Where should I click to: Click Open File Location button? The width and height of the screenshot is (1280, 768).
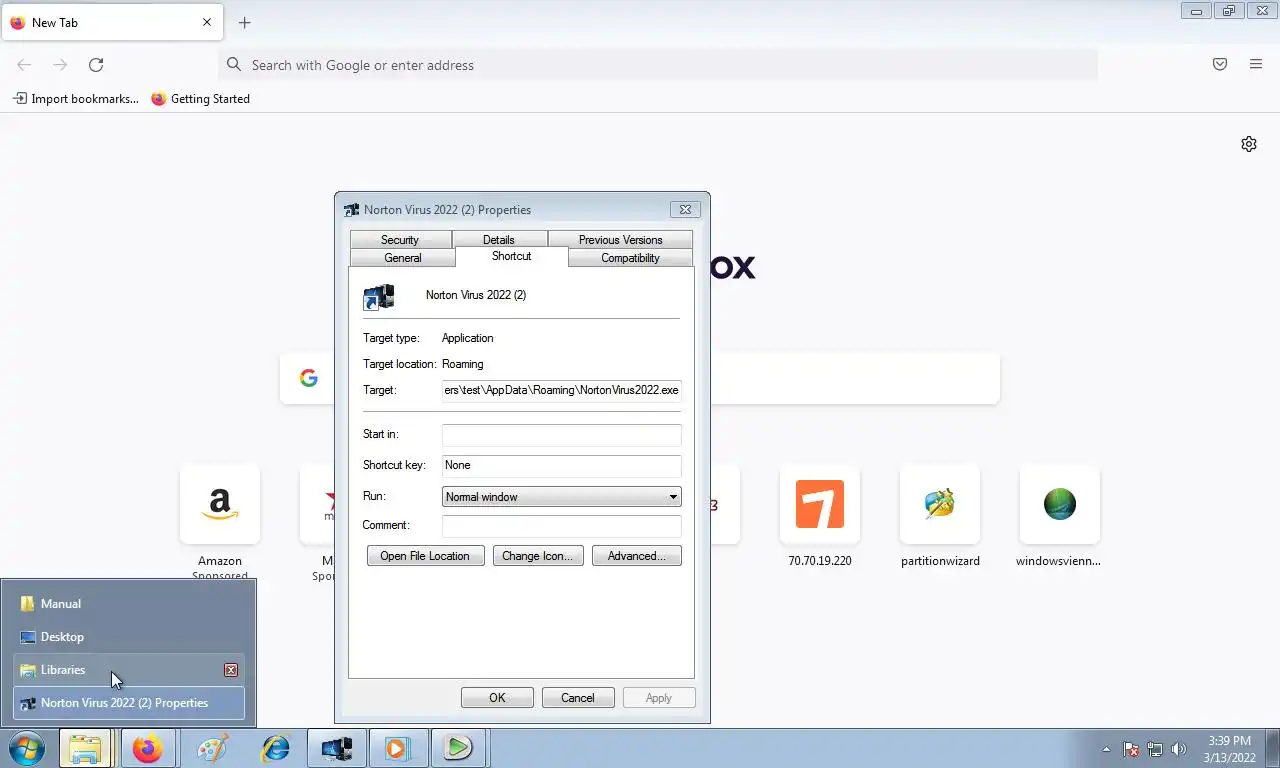click(x=425, y=556)
